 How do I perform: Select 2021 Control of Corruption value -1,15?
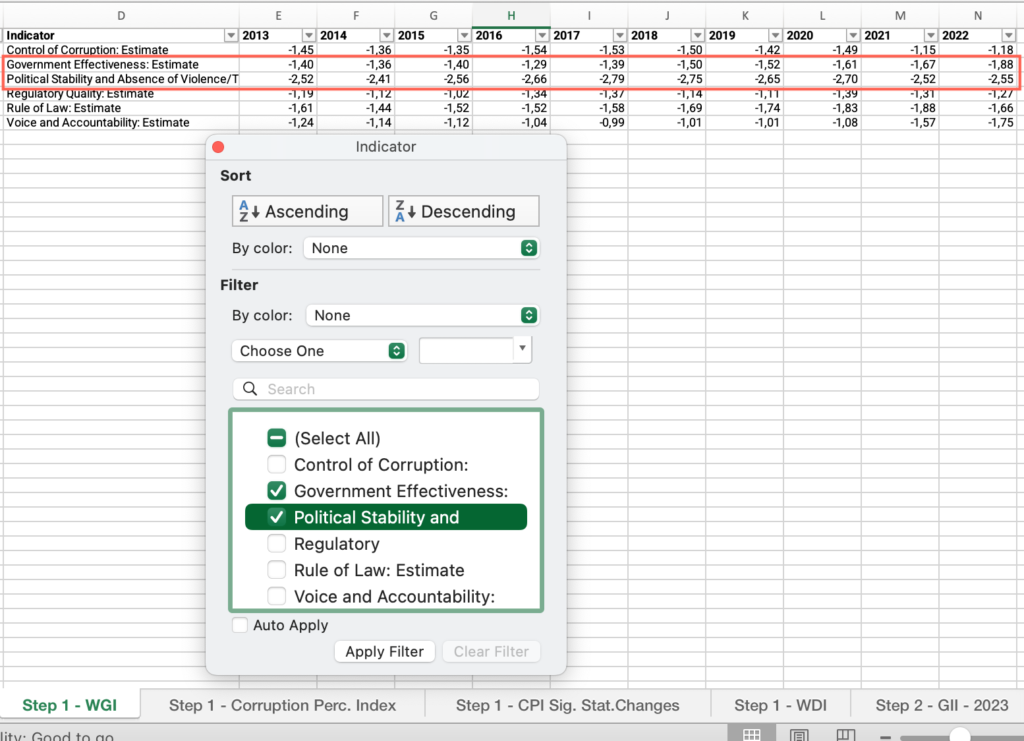900,50
